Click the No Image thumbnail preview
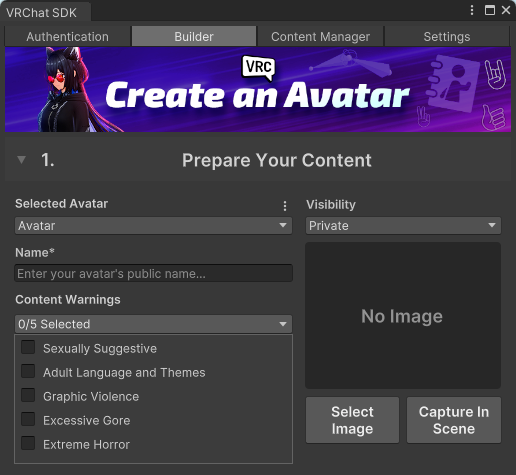Image resolution: width=516 pixels, height=475 pixels. 403,316
